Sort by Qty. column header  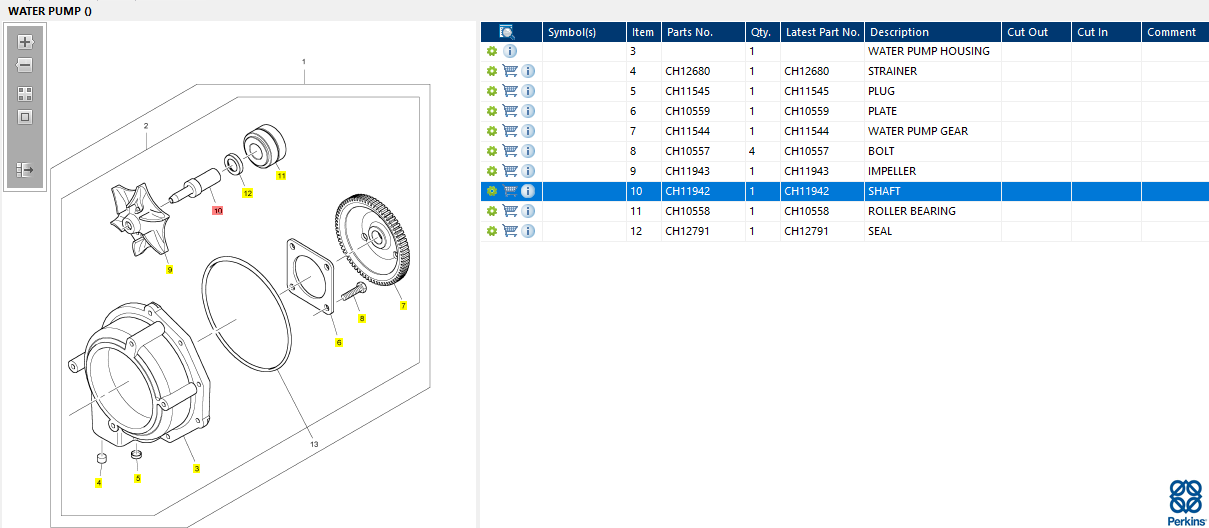click(763, 32)
